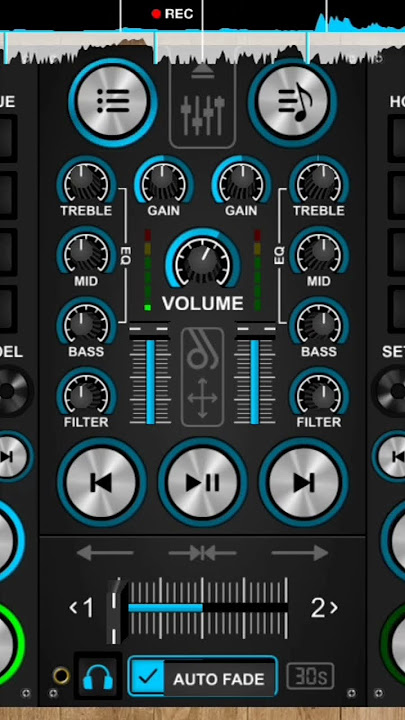Skip to previous track

point(101,482)
